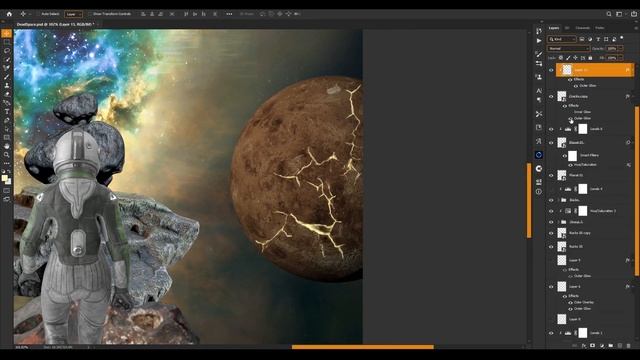The image size is (640, 360).
Task: Switch to the Channels tab
Action: [582, 28]
